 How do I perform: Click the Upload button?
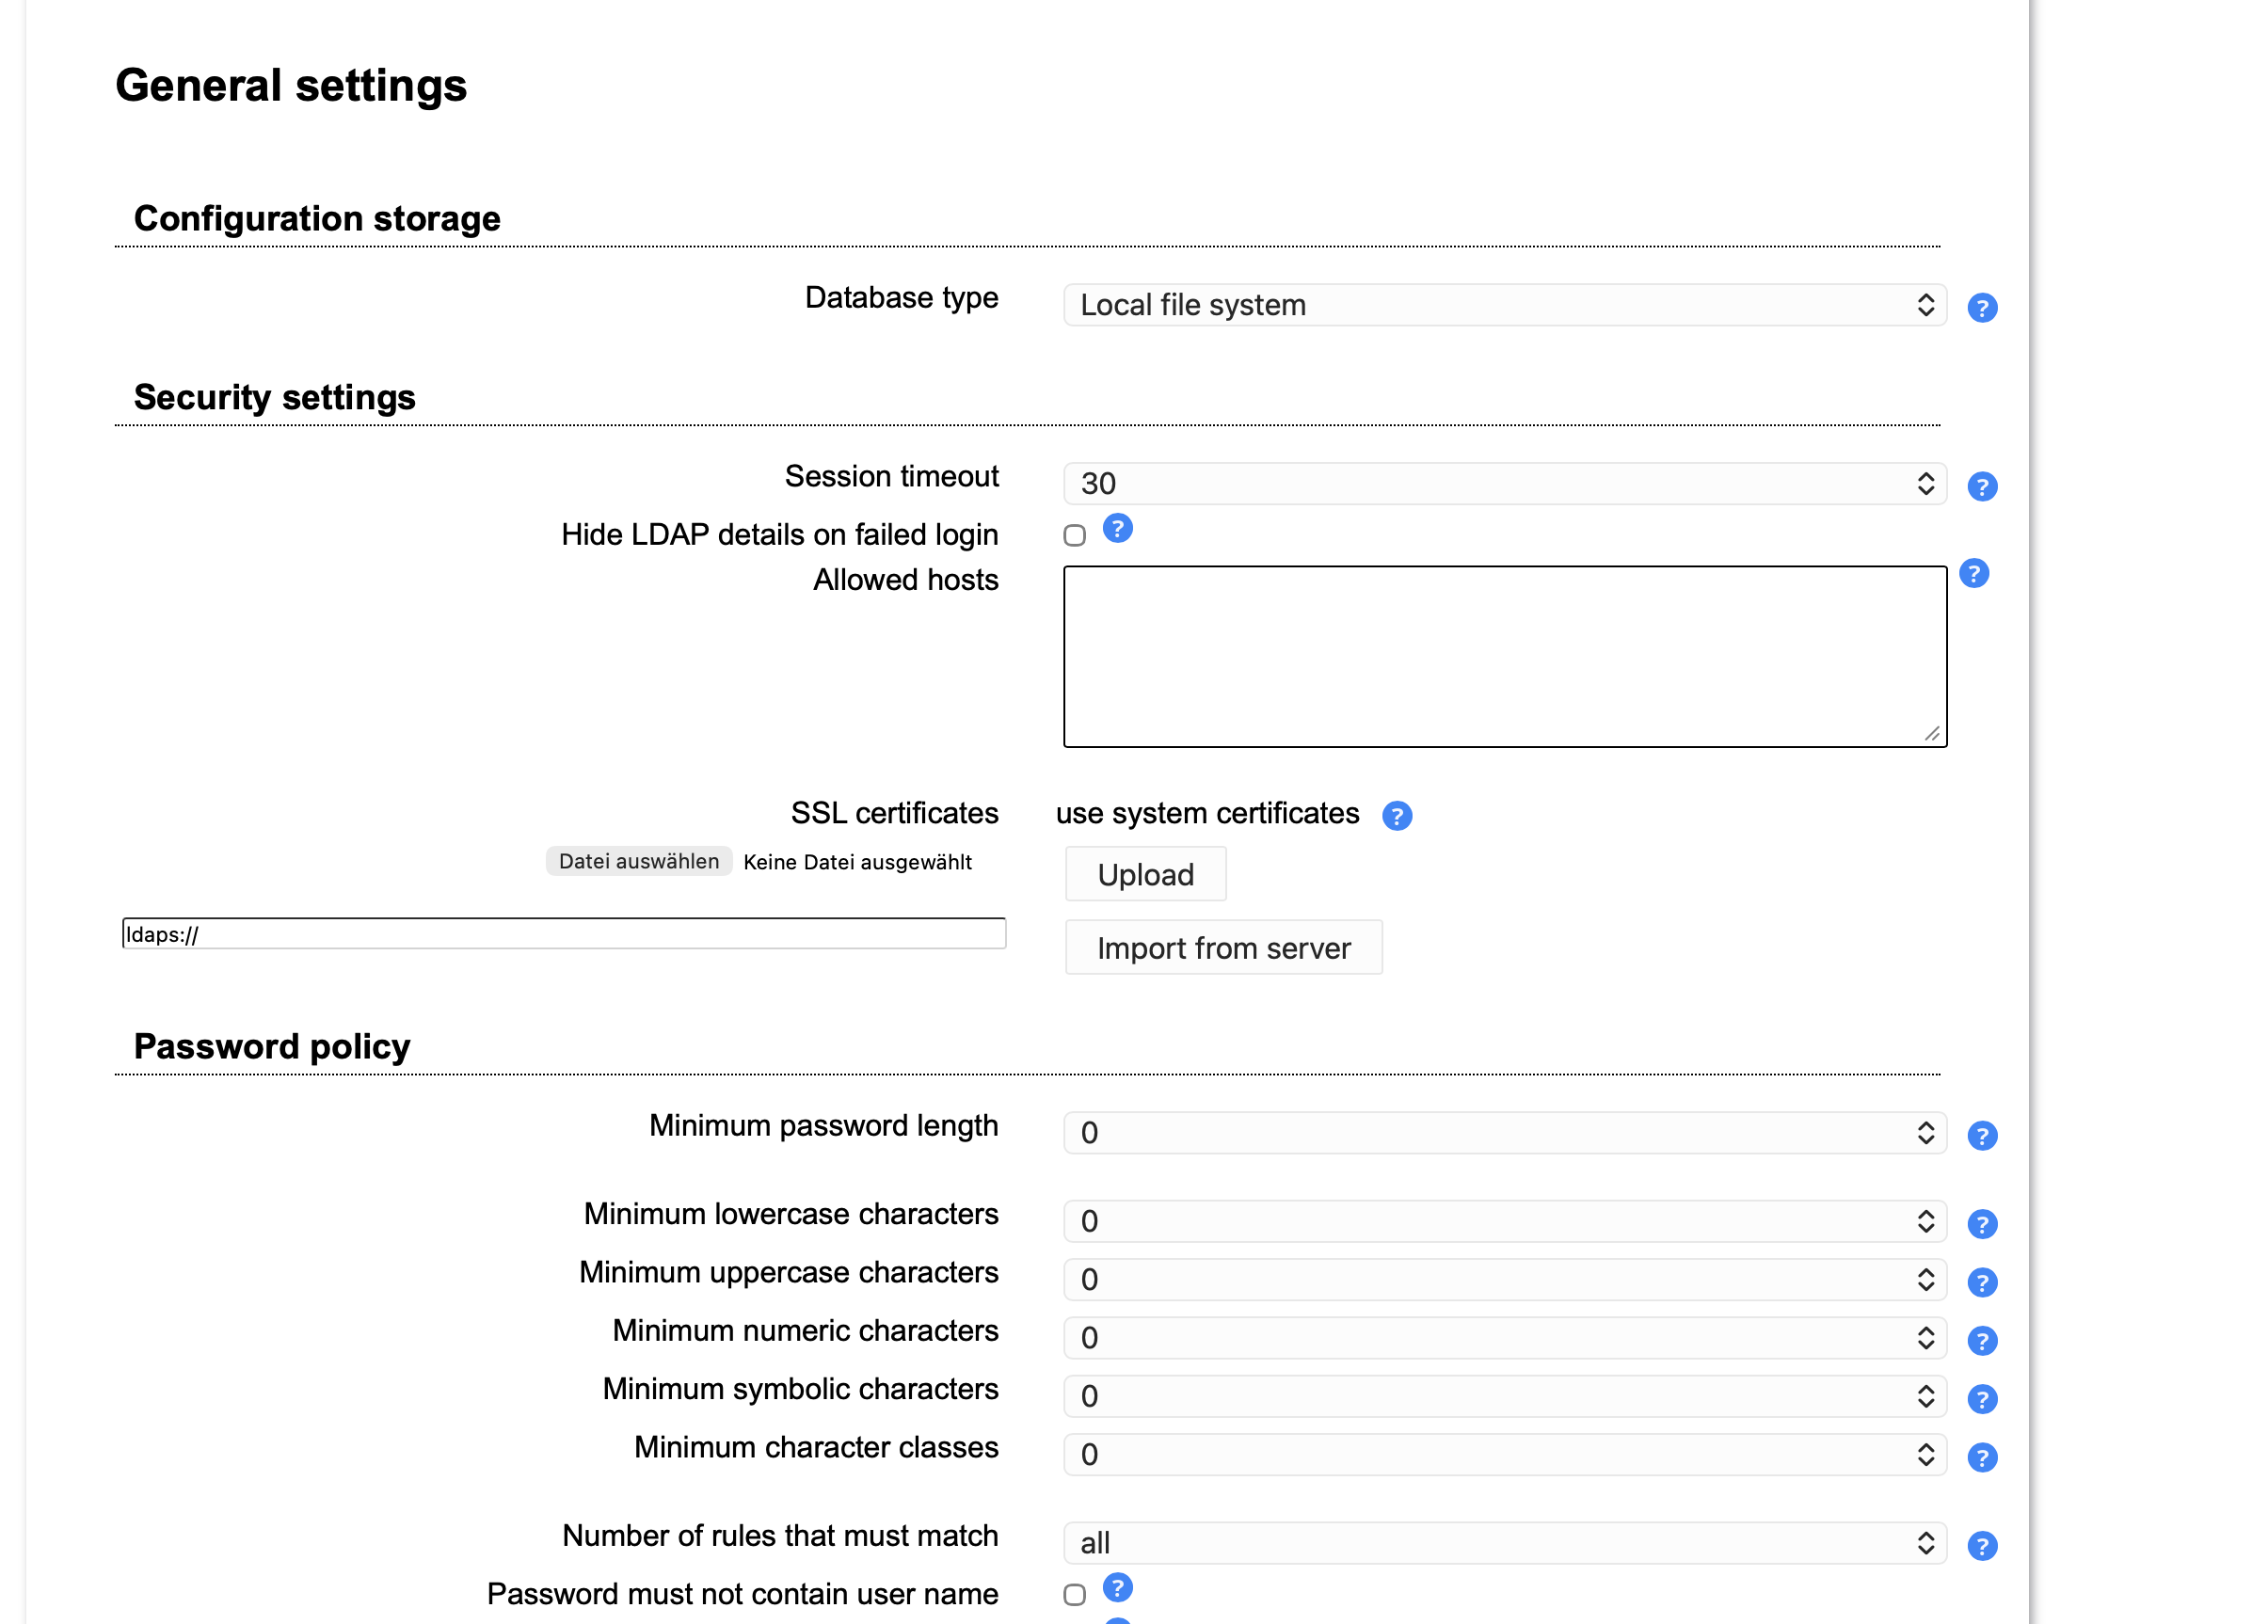[1145, 875]
